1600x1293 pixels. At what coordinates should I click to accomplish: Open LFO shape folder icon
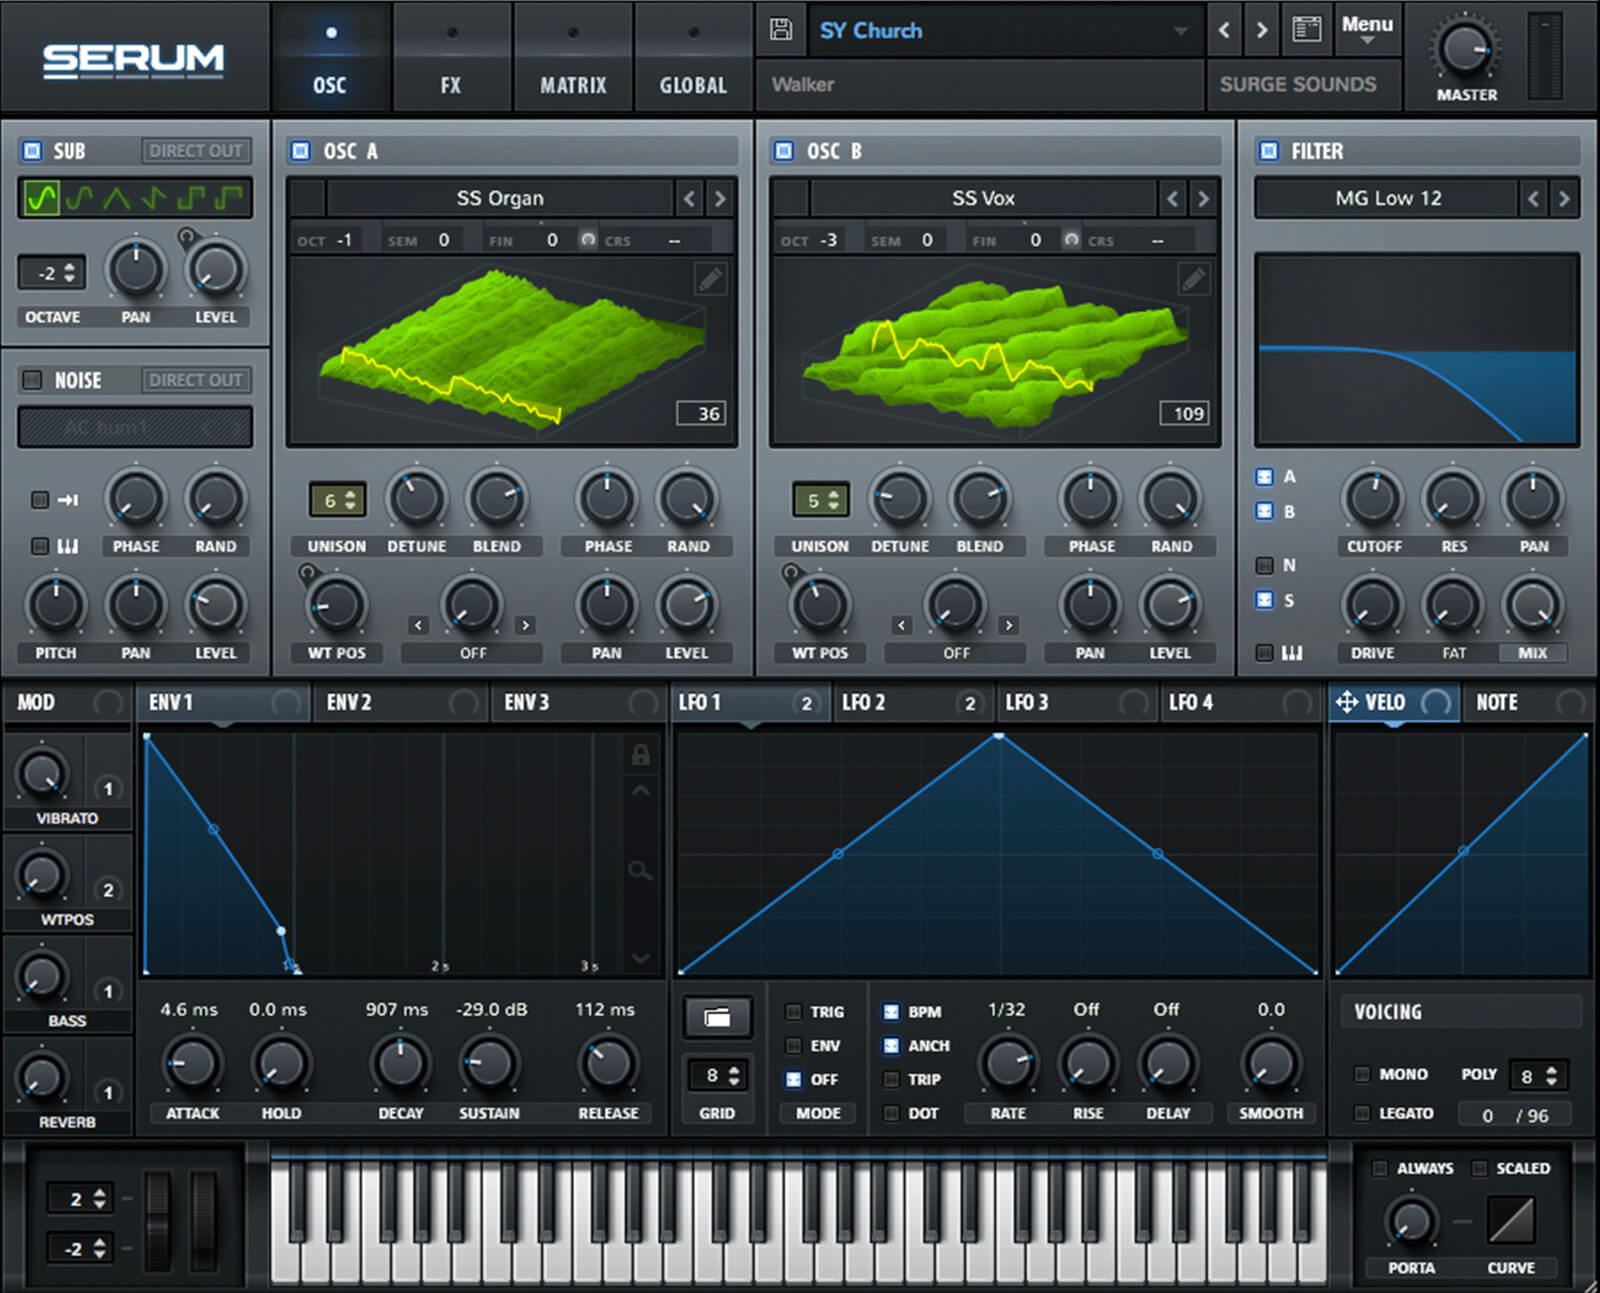717,1017
